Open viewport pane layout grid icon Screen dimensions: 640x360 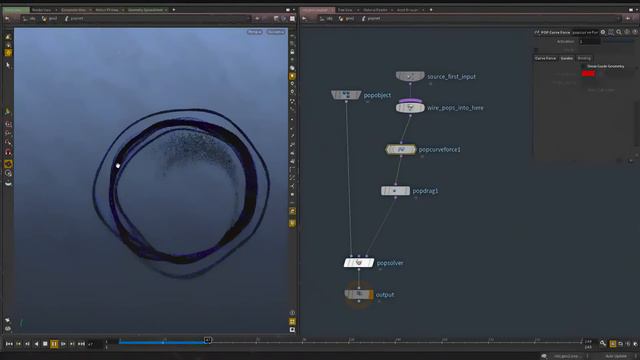coord(292,18)
